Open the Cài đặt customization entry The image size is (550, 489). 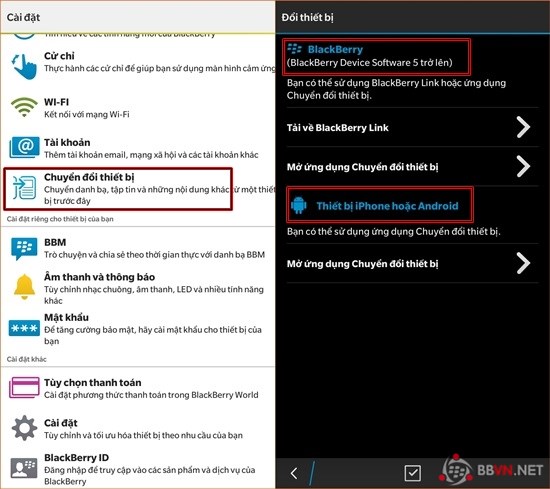[x=138, y=429]
